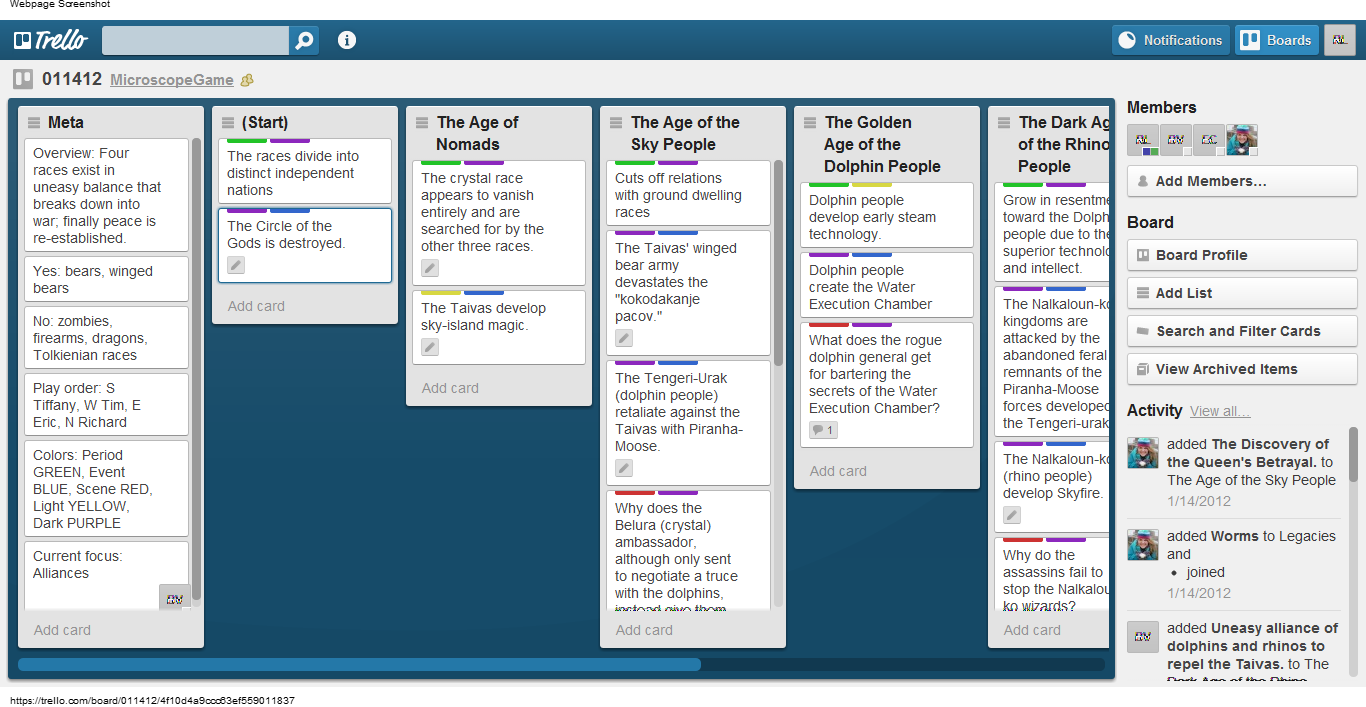The image size is (1366, 707).
Task: Open the Meta list menu icon
Action: point(34,123)
